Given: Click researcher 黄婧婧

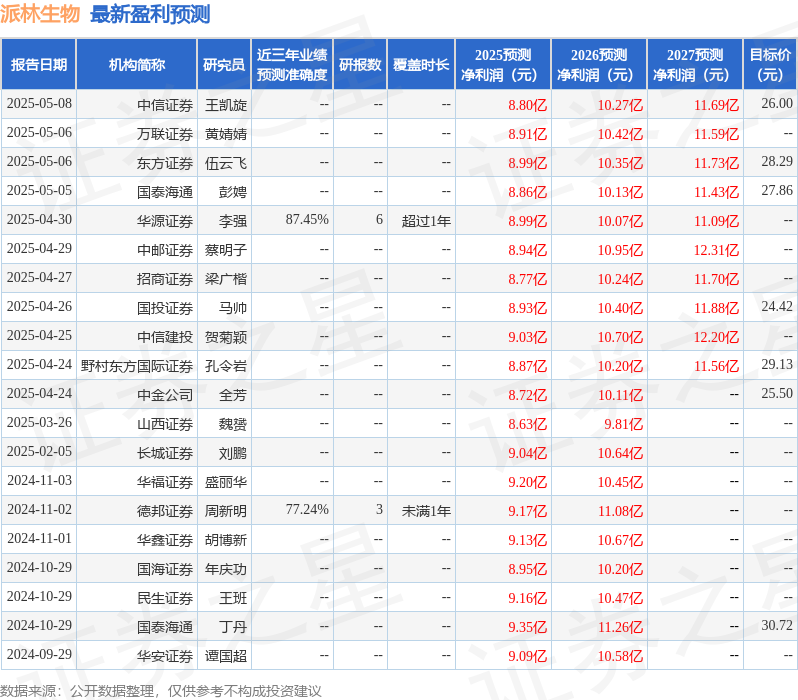Looking at the screenshot, I should coord(225,134).
